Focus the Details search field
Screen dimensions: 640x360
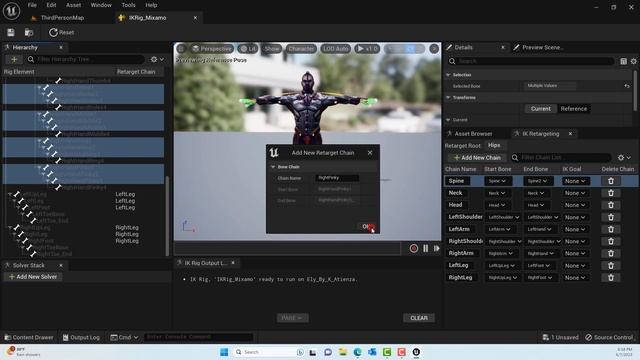(531, 61)
